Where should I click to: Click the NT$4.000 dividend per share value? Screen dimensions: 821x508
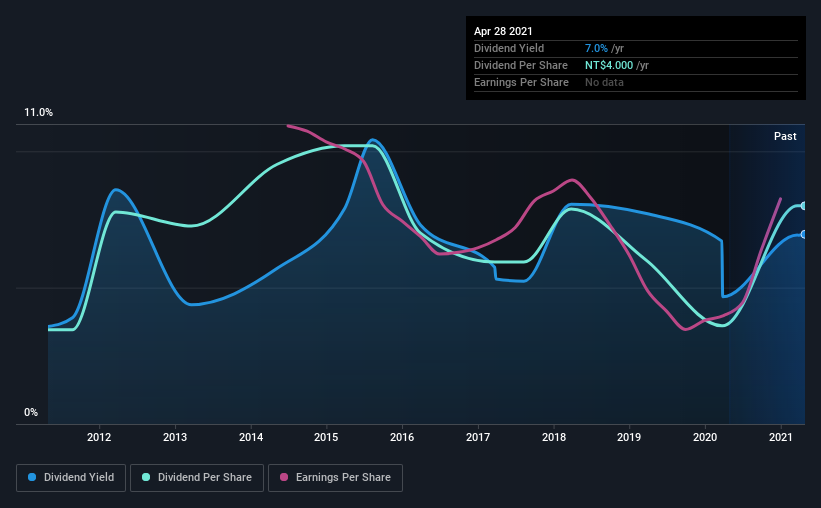609,65
